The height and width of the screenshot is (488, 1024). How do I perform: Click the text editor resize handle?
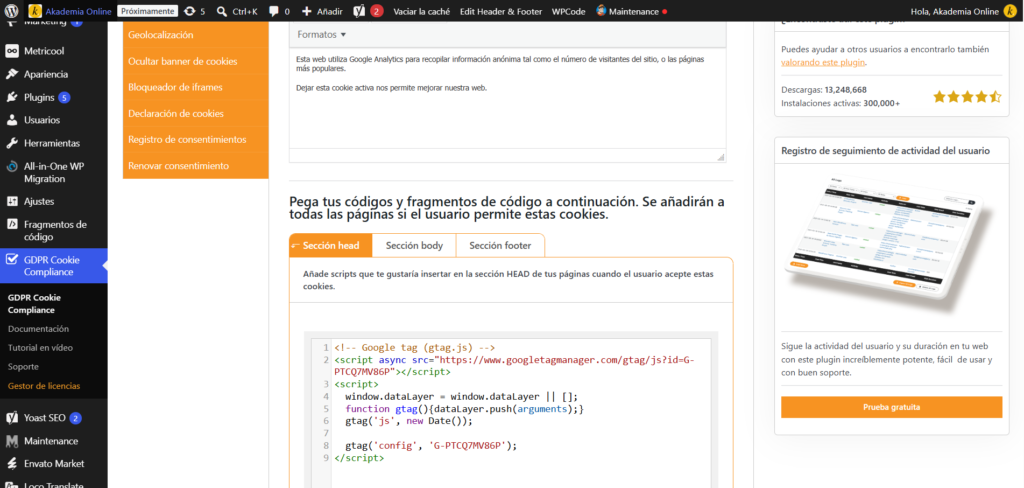[x=721, y=157]
